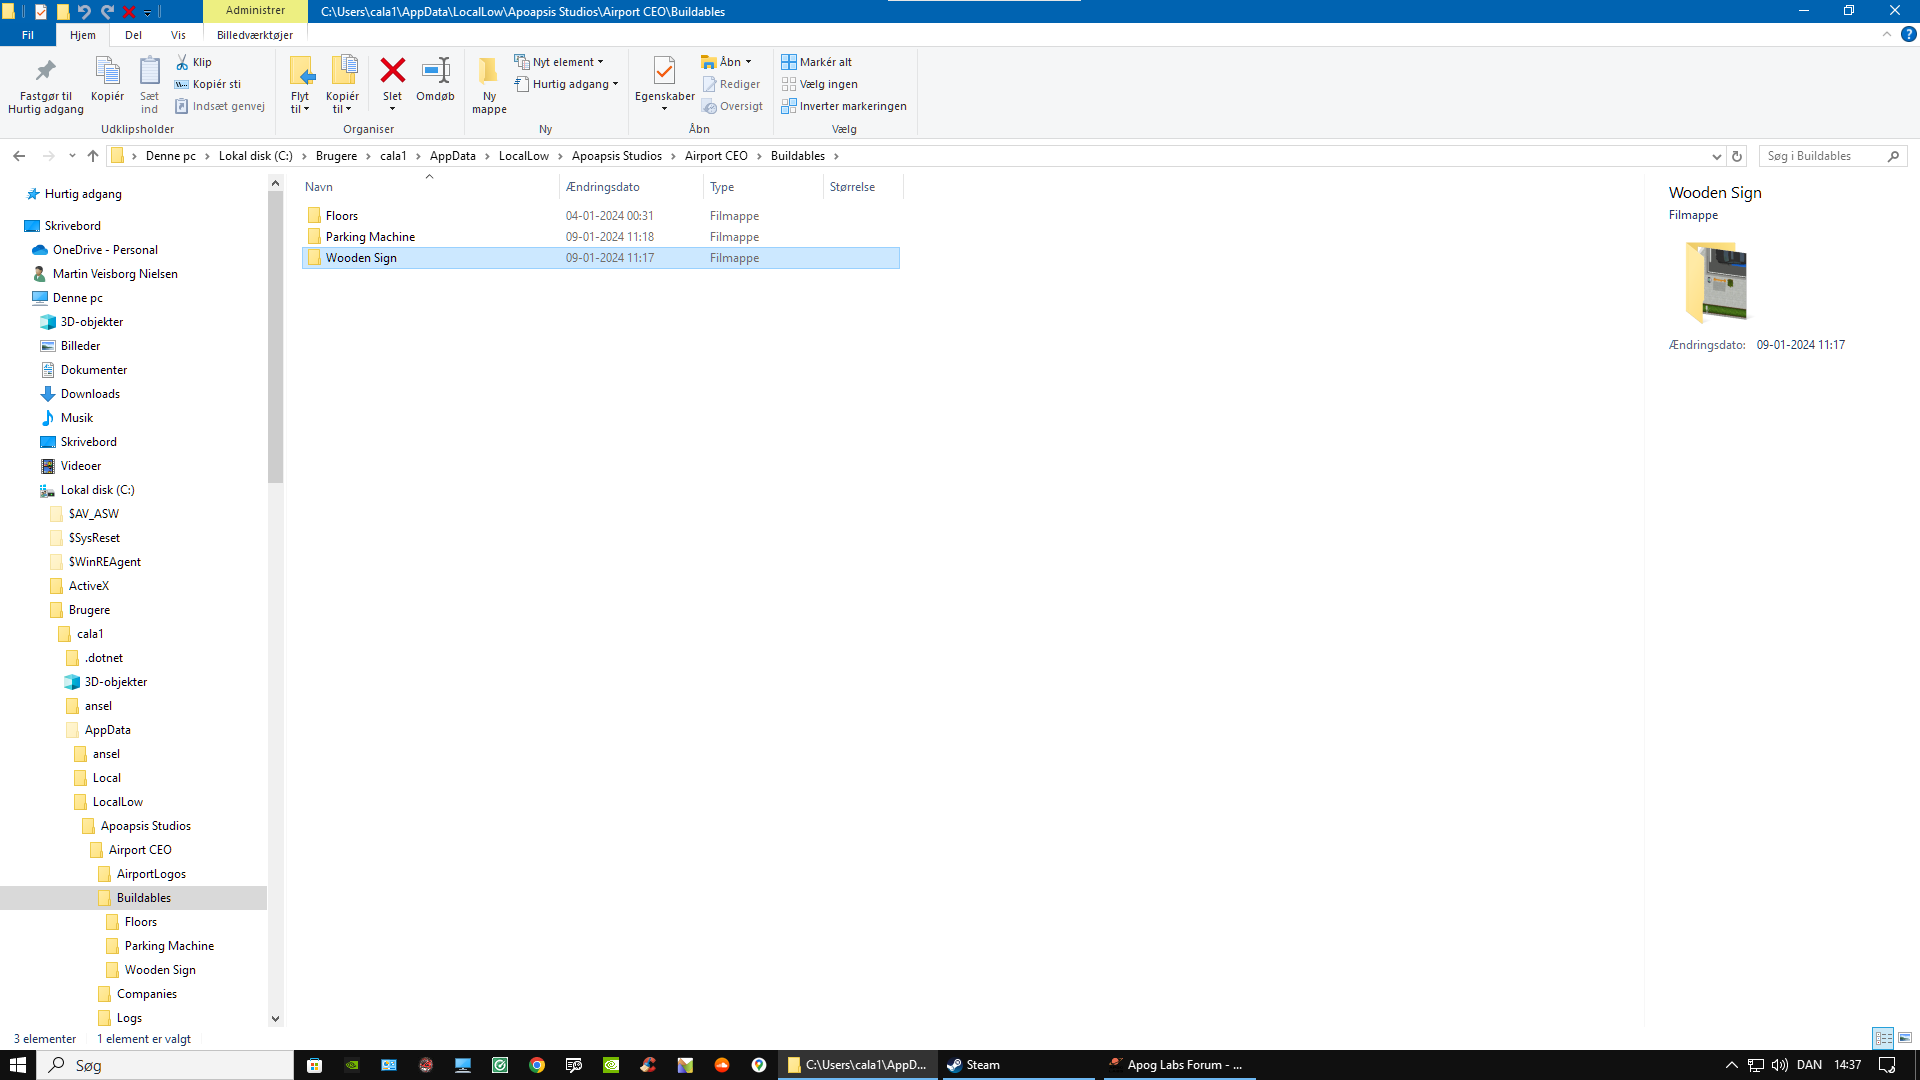Click the Administrer contextual tab
1920x1080 pixels.
(255, 10)
